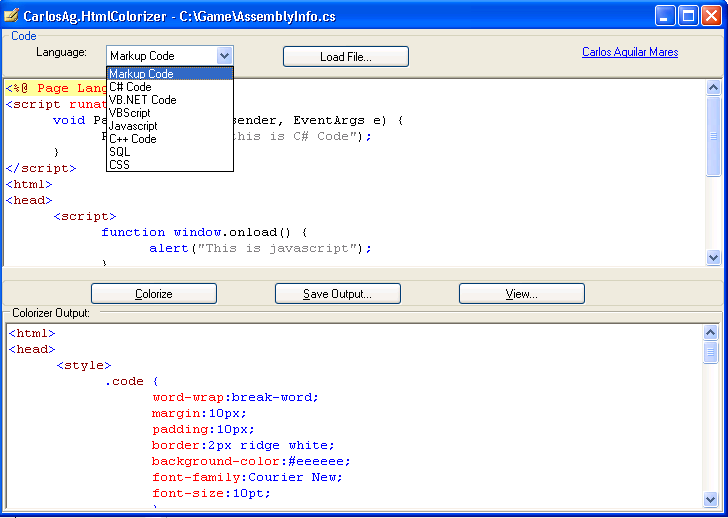Open the Language combo box arrow
728x518 pixels.
[224, 56]
